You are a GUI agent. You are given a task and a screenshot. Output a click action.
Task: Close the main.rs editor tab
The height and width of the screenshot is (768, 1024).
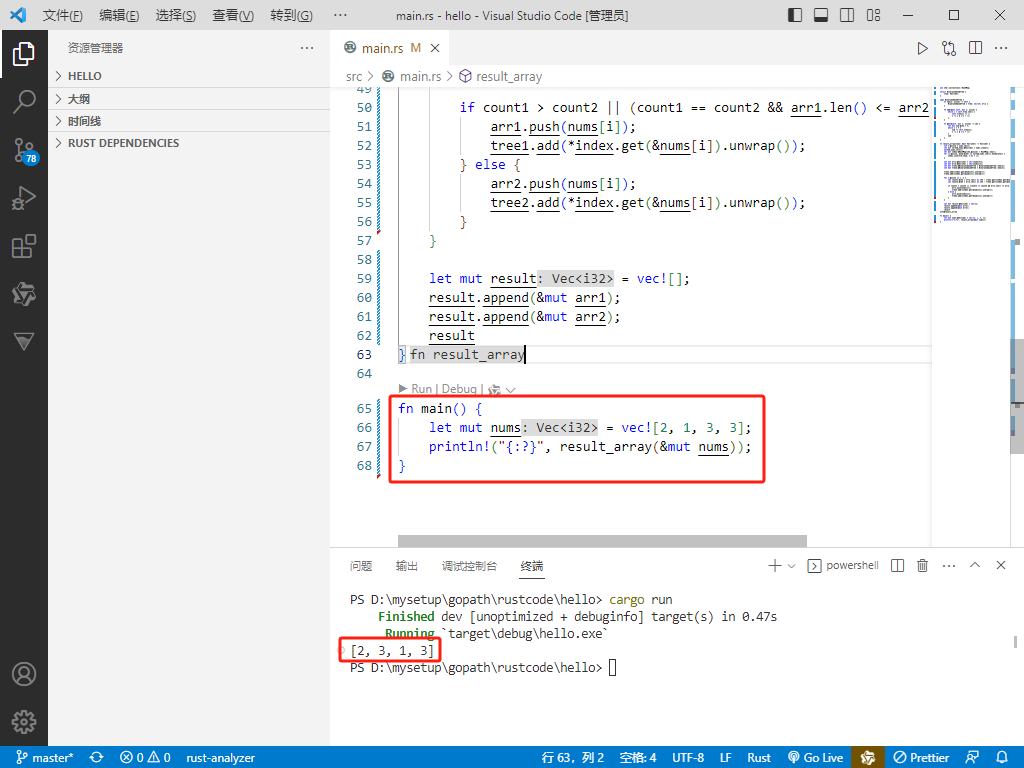(435, 48)
